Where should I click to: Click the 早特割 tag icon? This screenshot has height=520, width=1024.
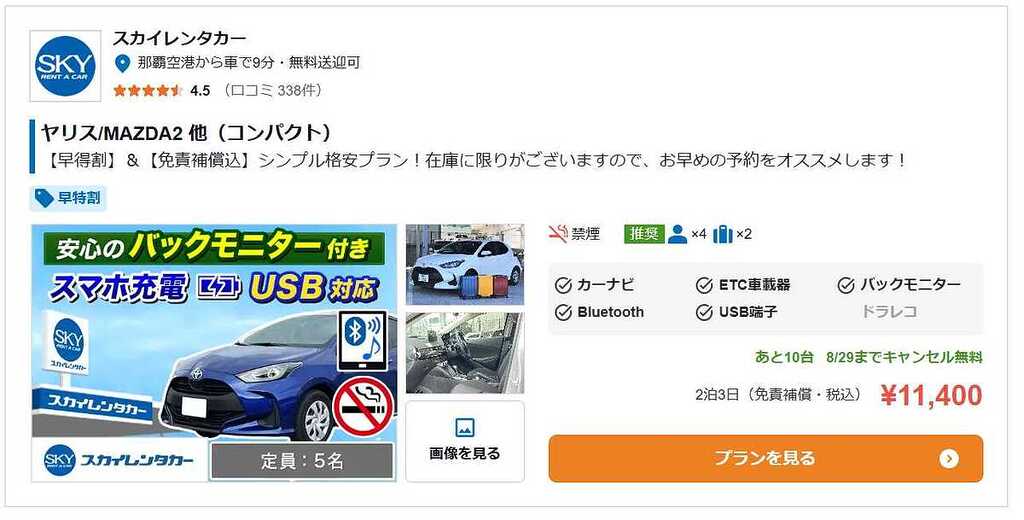(x=44, y=198)
